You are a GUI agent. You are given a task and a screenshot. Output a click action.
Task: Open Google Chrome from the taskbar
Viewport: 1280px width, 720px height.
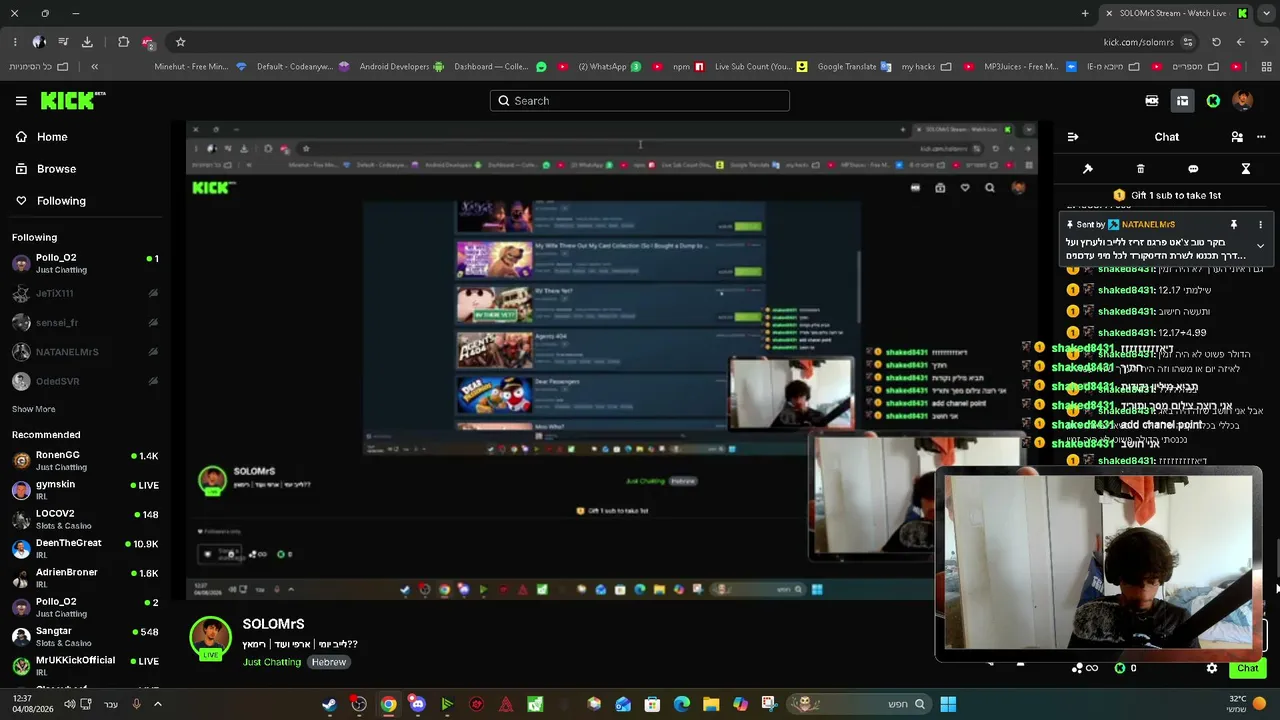coord(388,704)
